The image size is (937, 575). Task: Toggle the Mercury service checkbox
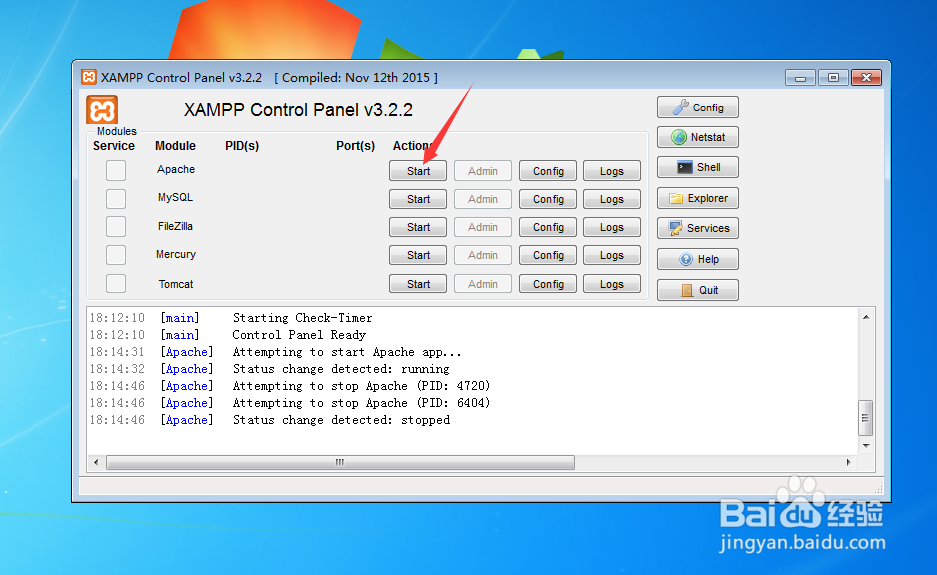point(116,255)
